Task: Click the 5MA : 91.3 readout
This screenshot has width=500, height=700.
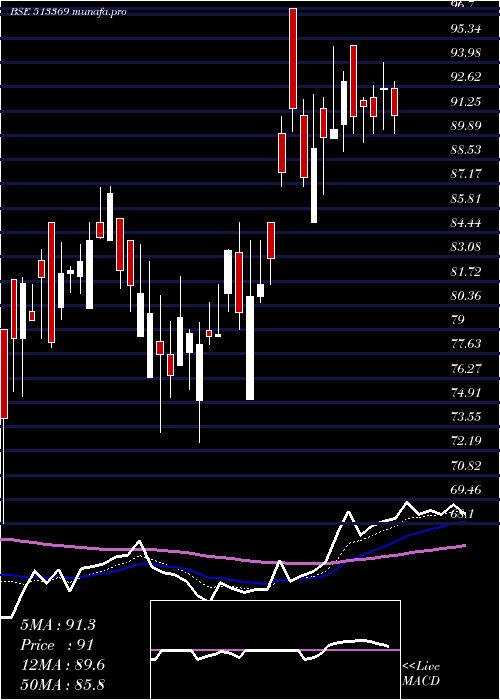Action: (x=58, y=625)
